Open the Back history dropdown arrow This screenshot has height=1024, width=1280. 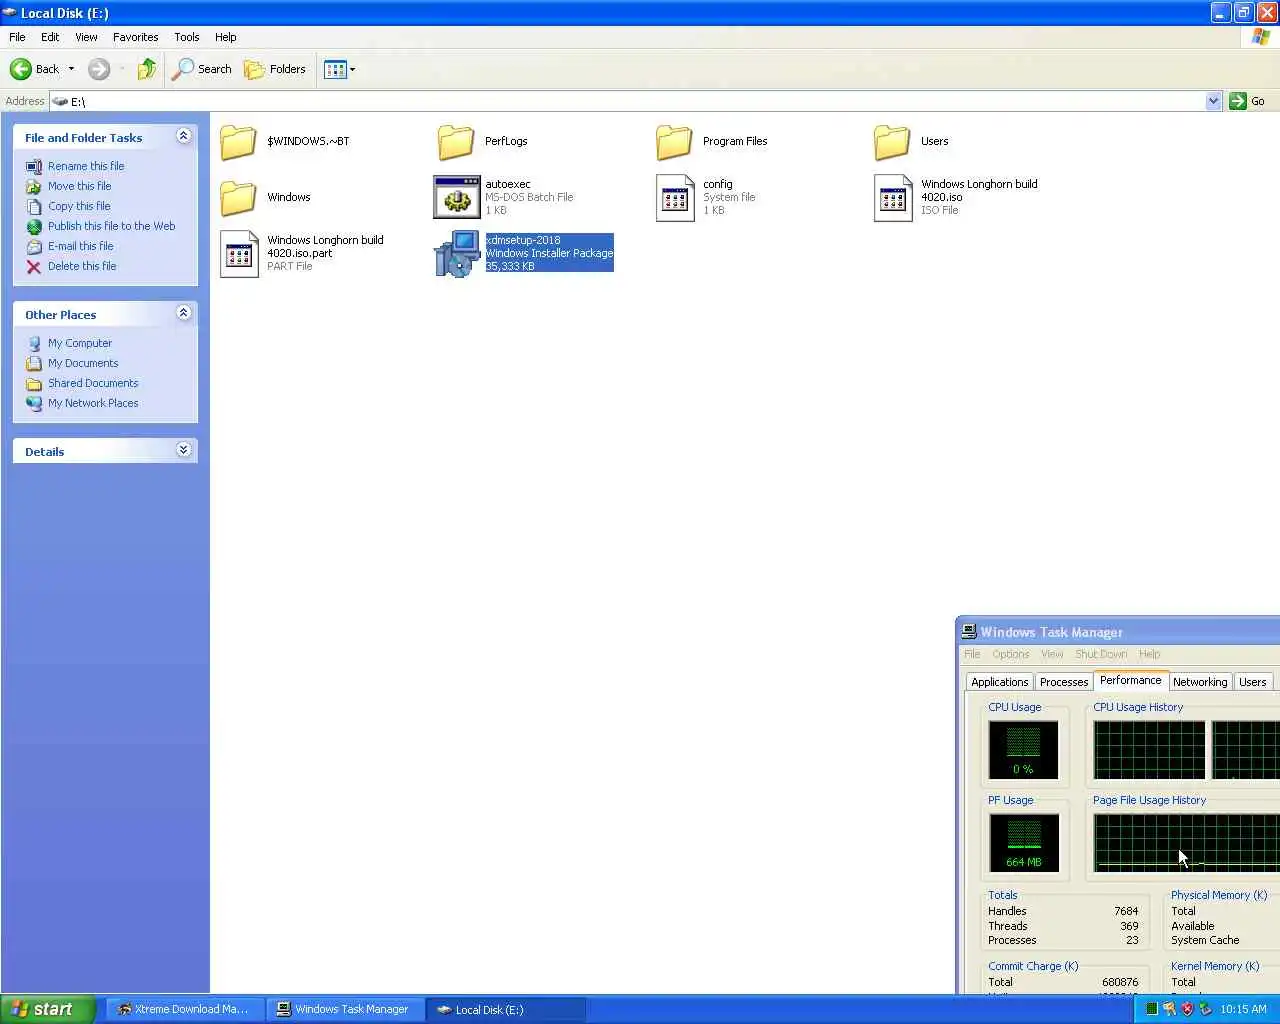pyautogui.click(x=71, y=69)
